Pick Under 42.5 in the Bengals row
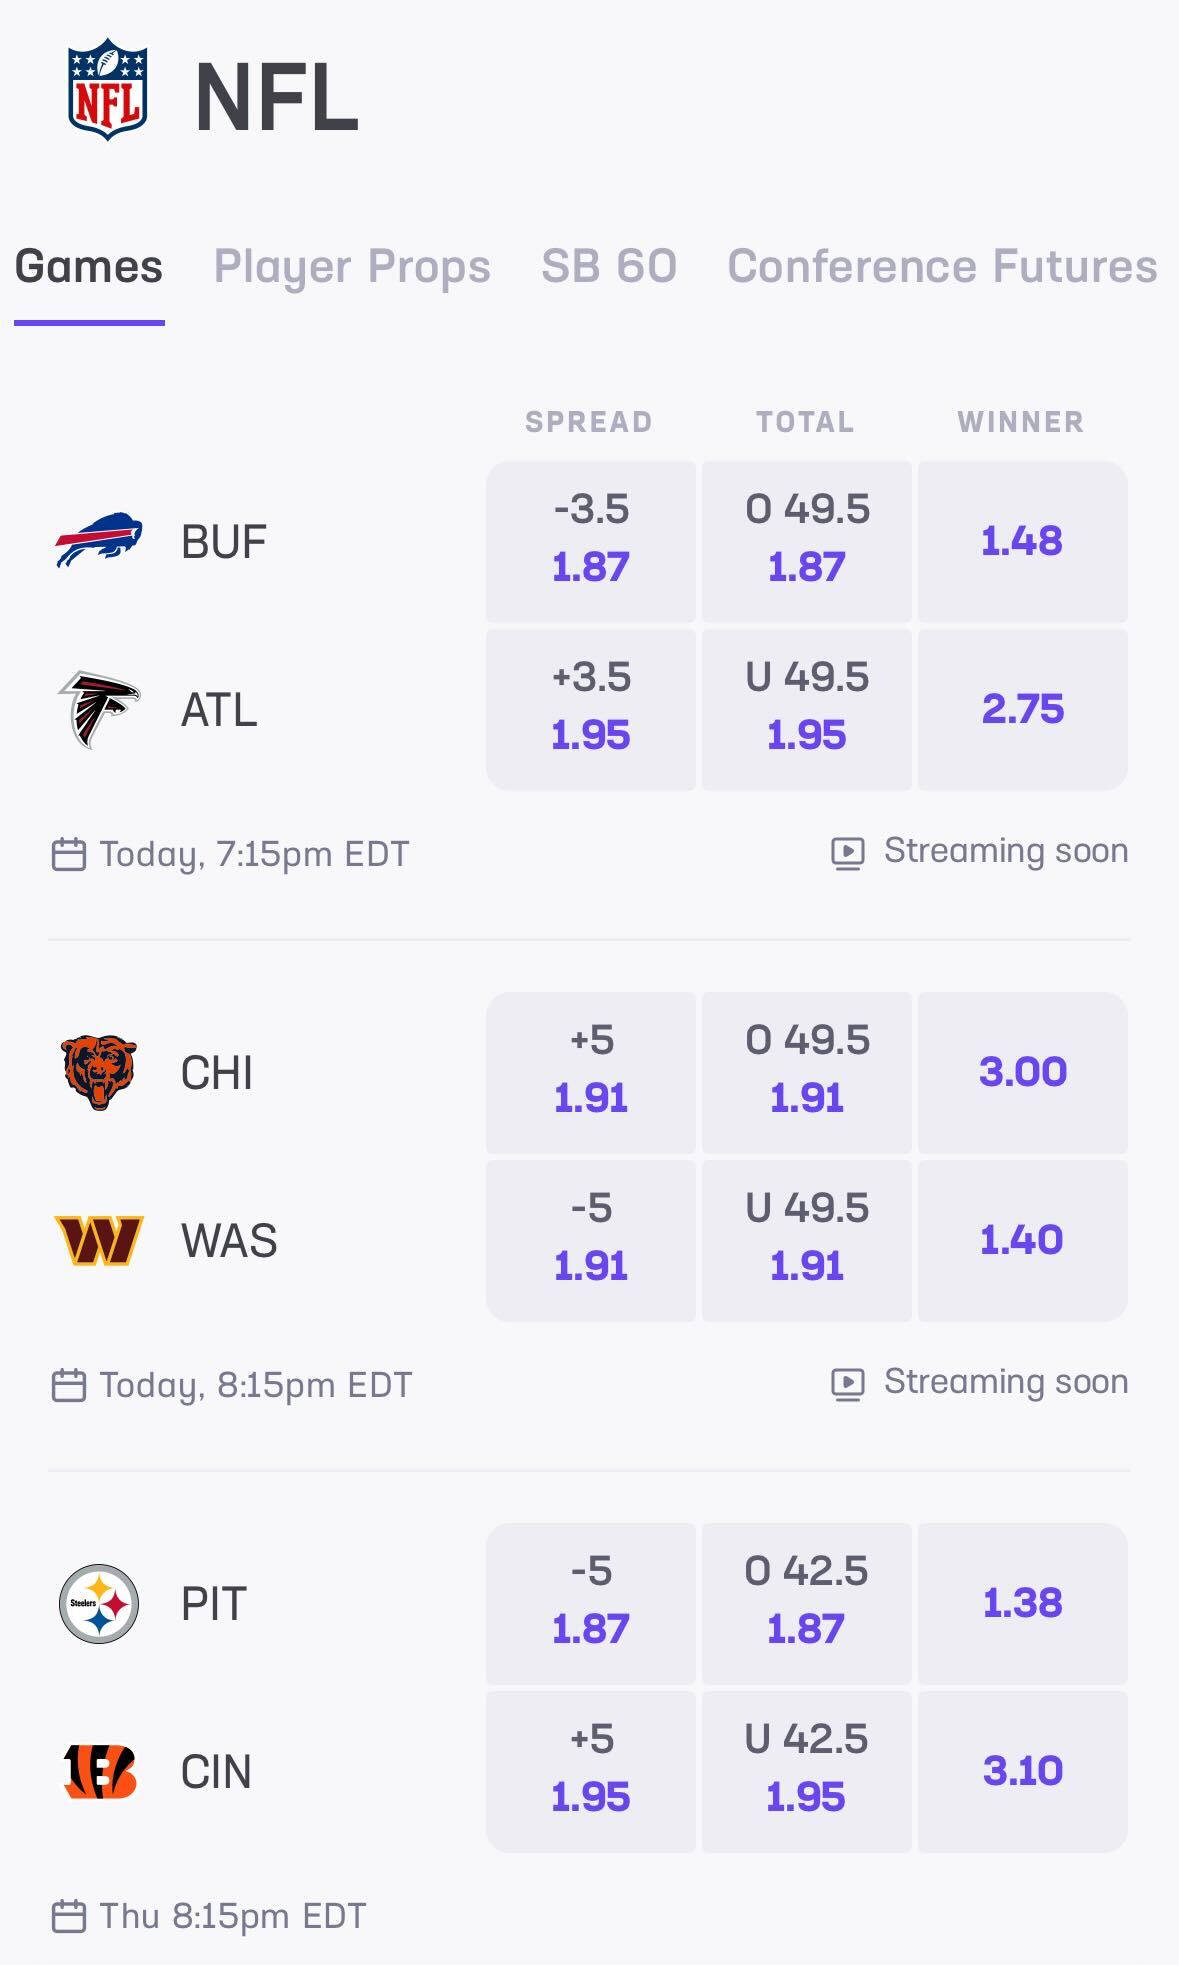 click(x=807, y=1771)
